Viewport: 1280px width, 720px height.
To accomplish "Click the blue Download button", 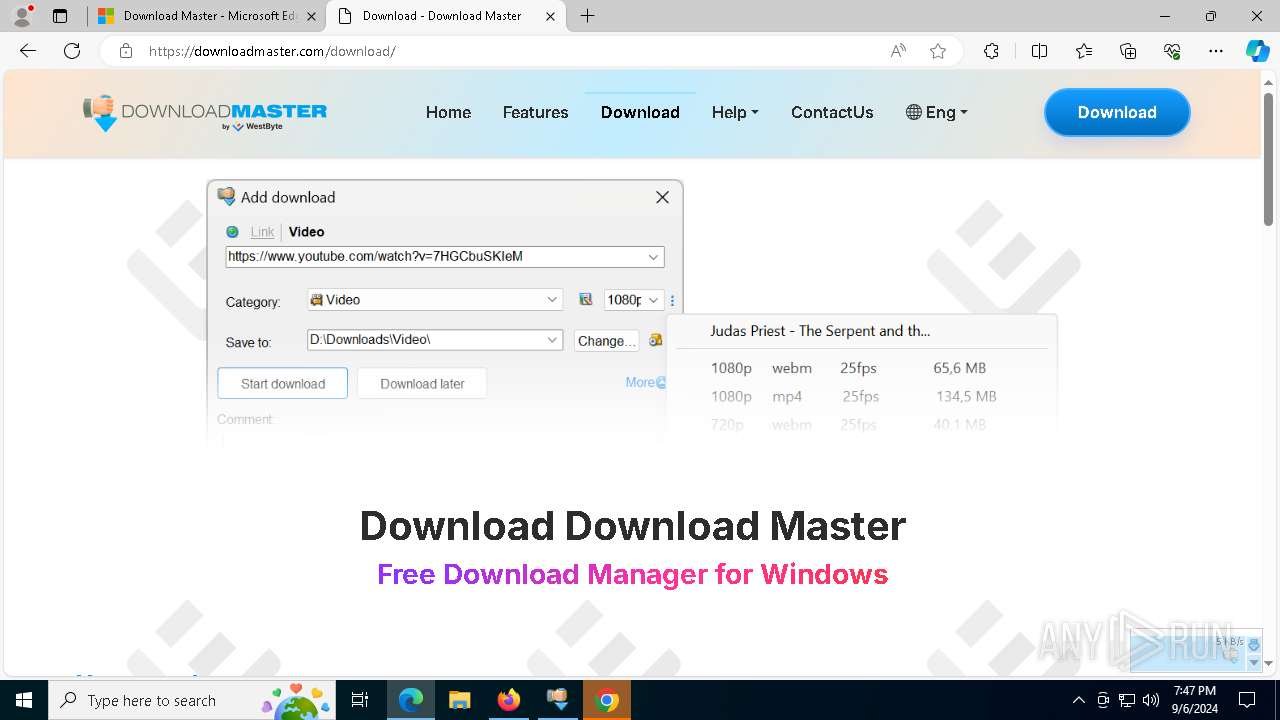I will (x=1117, y=112).
